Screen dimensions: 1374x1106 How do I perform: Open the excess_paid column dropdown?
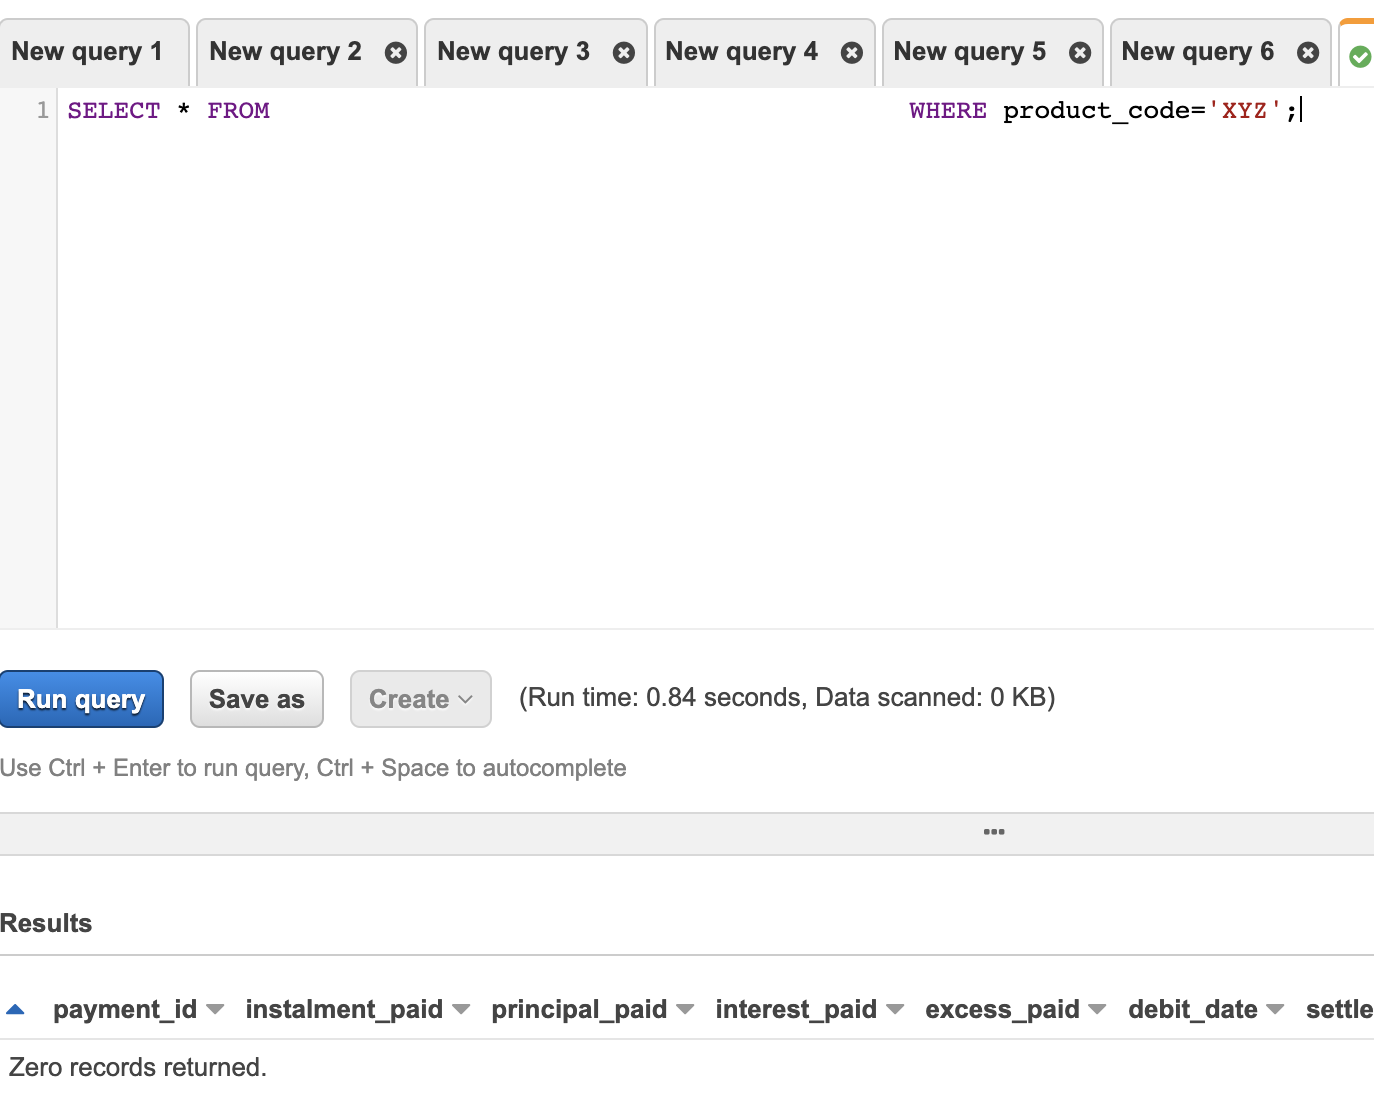[x=1099, y=1010]
